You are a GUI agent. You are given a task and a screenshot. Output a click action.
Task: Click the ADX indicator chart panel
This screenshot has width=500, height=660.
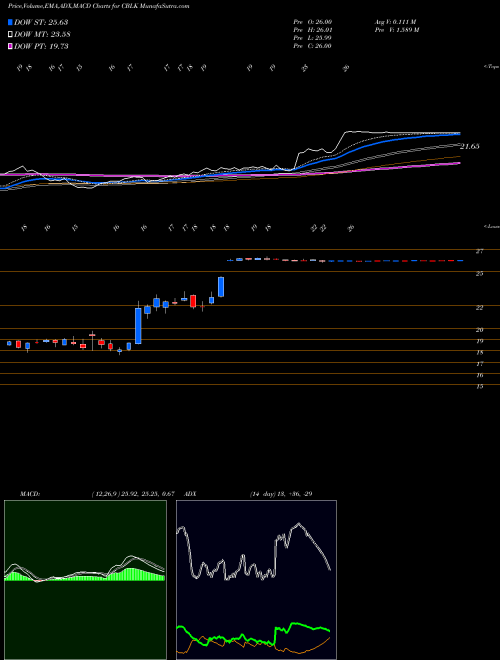(x=256, y=580)
